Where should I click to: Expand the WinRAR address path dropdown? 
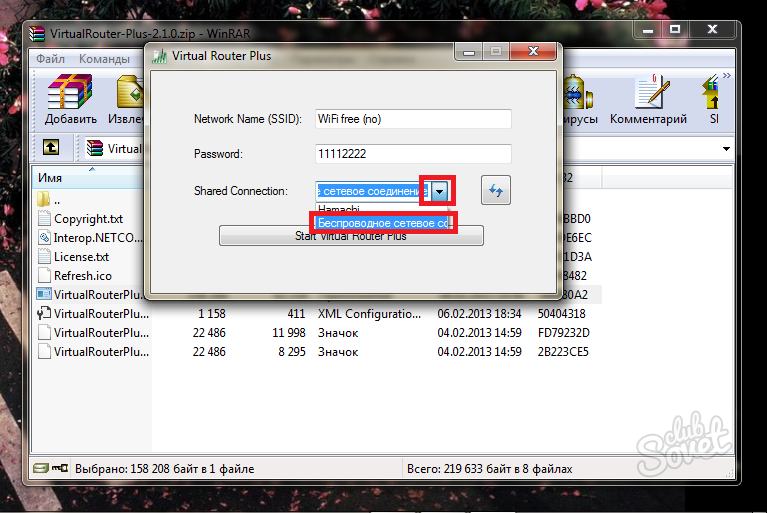coord(726,149)
